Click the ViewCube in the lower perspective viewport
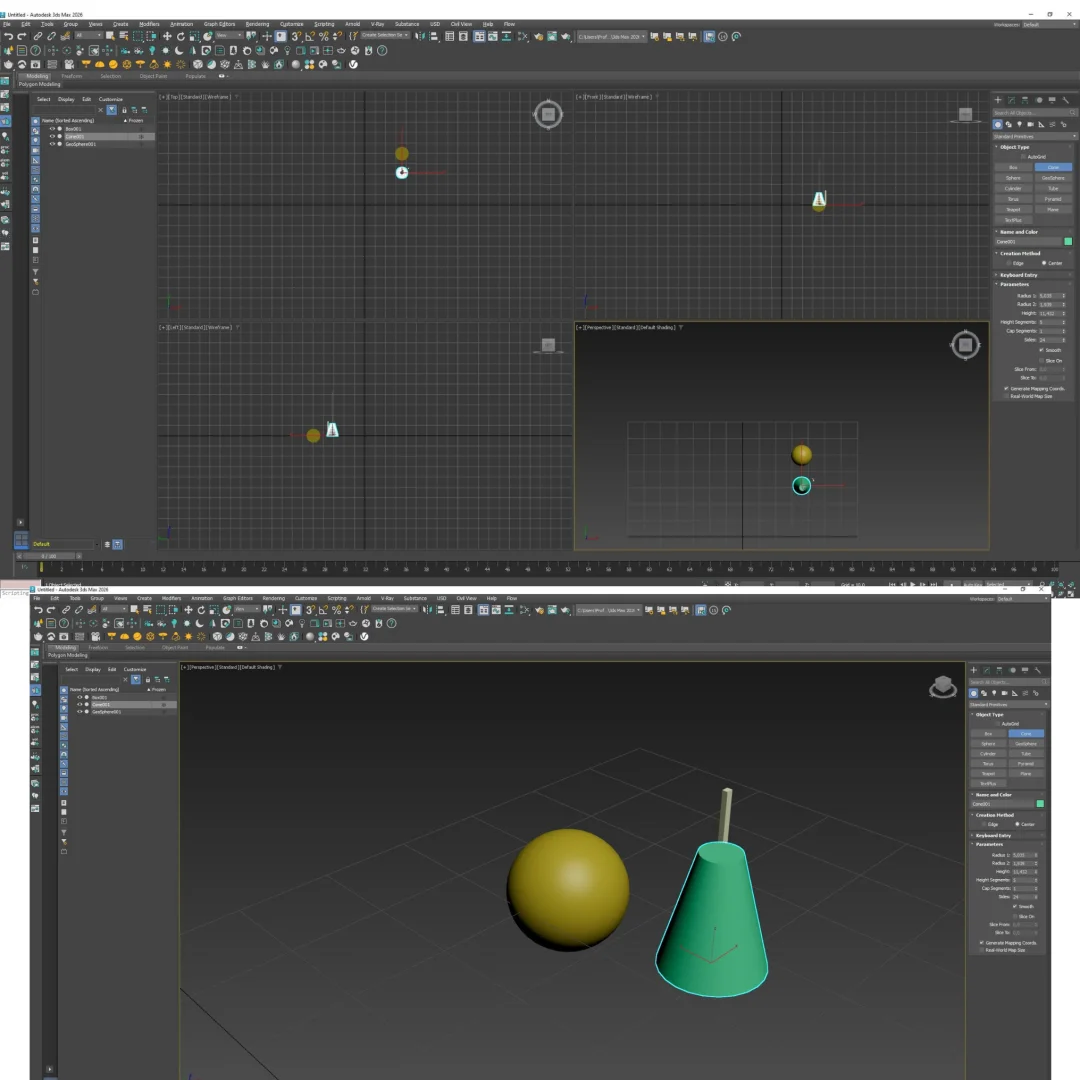 tap(941, 687)
